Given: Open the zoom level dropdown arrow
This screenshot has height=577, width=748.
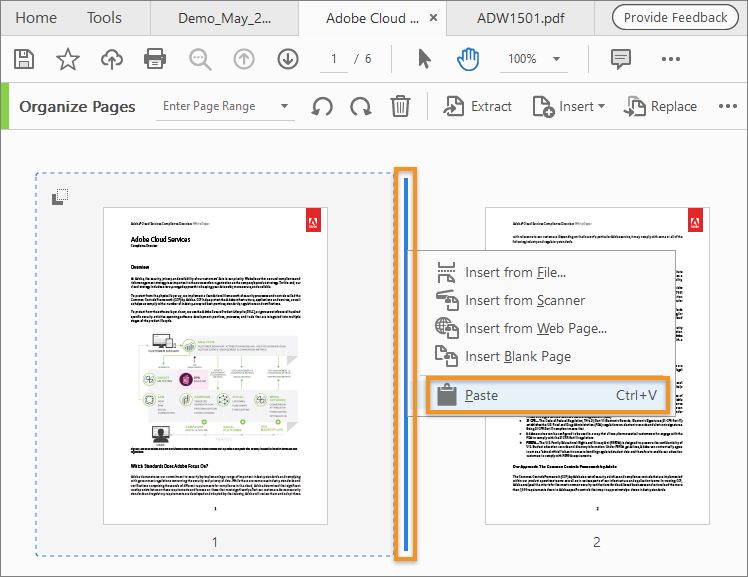Looking at the screenshot, I should (556, 59).
